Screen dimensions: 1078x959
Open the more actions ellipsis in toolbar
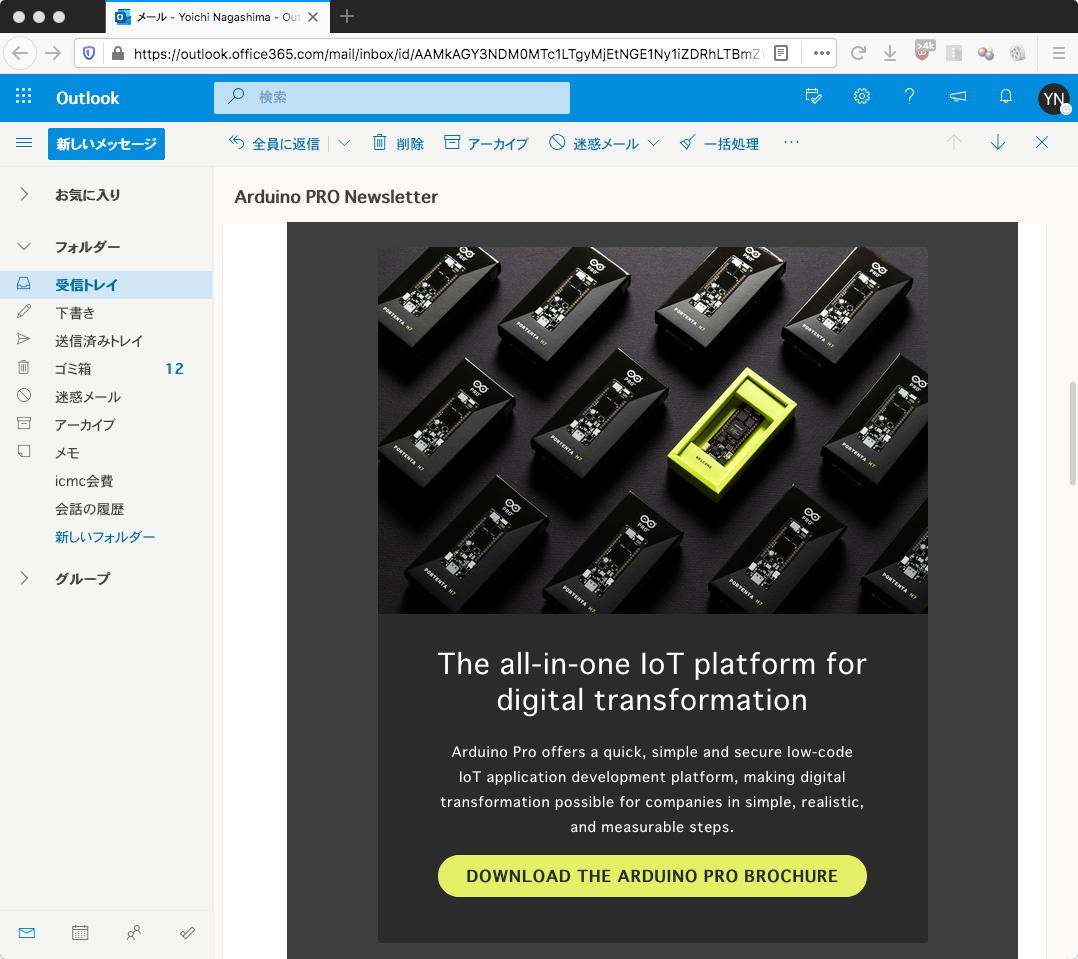pyautogui.click(x=791, y=142)
